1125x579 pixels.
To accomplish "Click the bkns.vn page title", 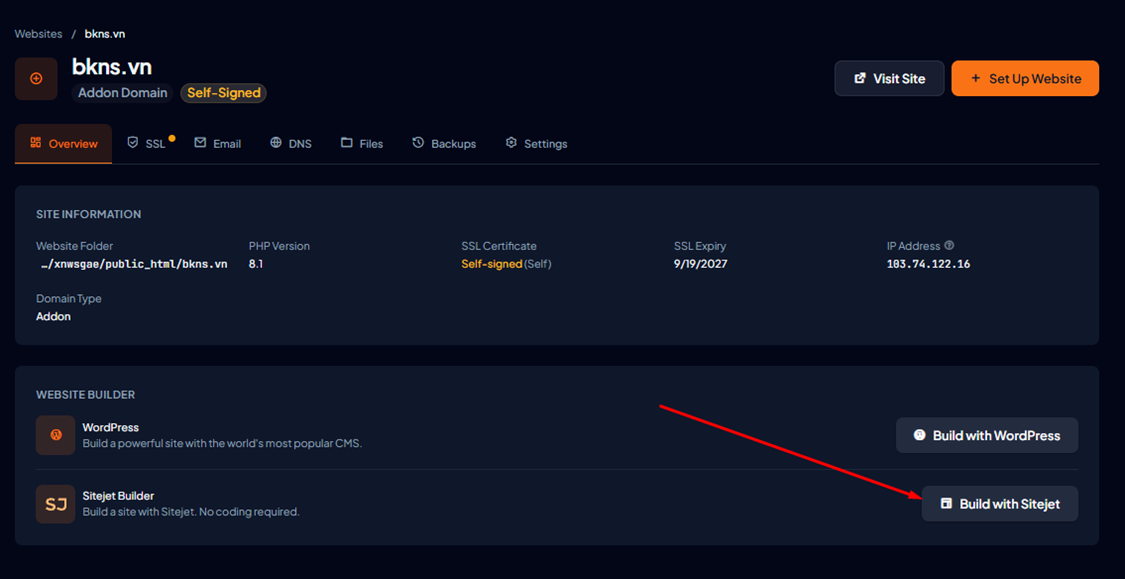I will click(x=112, y=67).
